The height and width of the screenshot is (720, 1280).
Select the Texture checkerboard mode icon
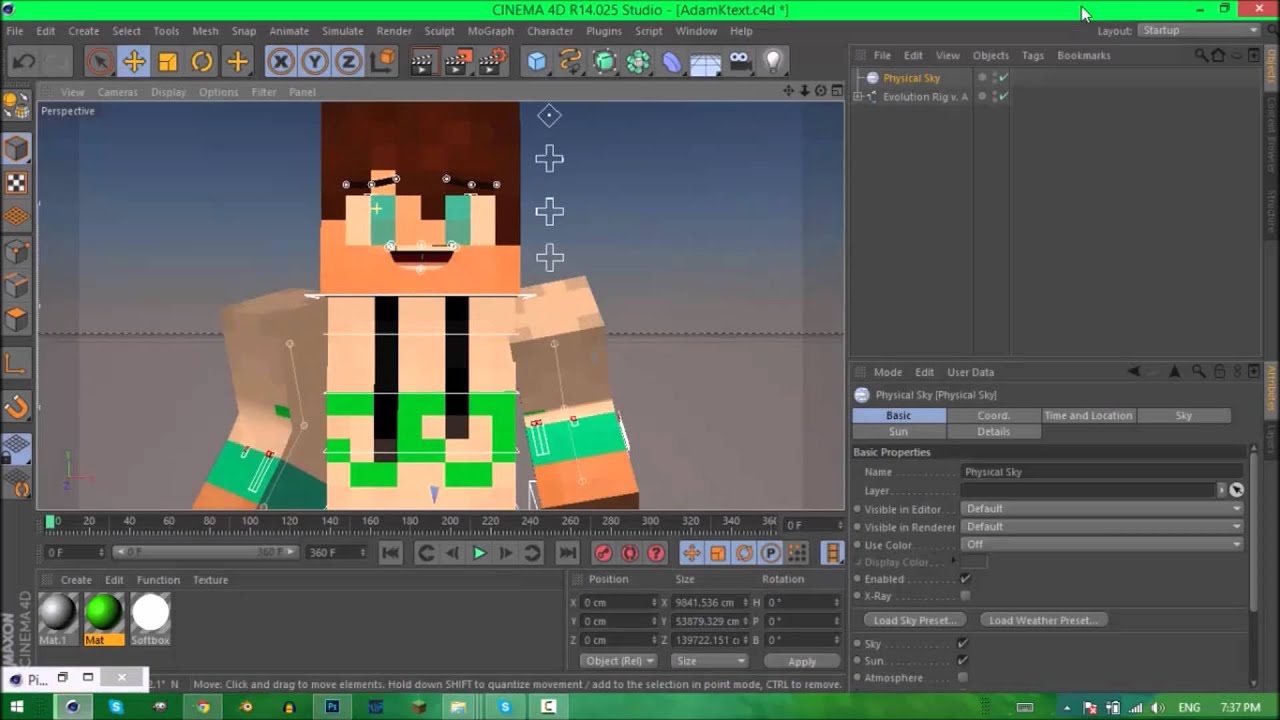tap(16, 183)
